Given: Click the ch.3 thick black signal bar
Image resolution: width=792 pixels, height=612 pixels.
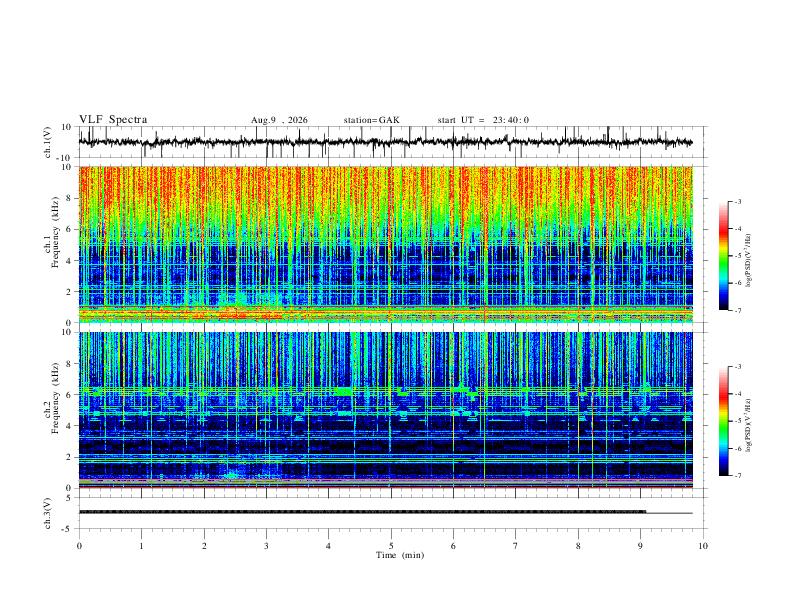Looking at the screenshot, I should point(362,512).
